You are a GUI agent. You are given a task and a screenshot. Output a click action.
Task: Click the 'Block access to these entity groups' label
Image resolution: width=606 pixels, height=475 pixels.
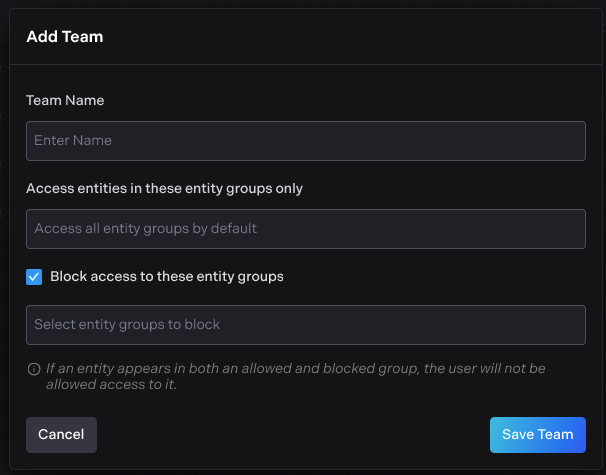pos(167,277)
